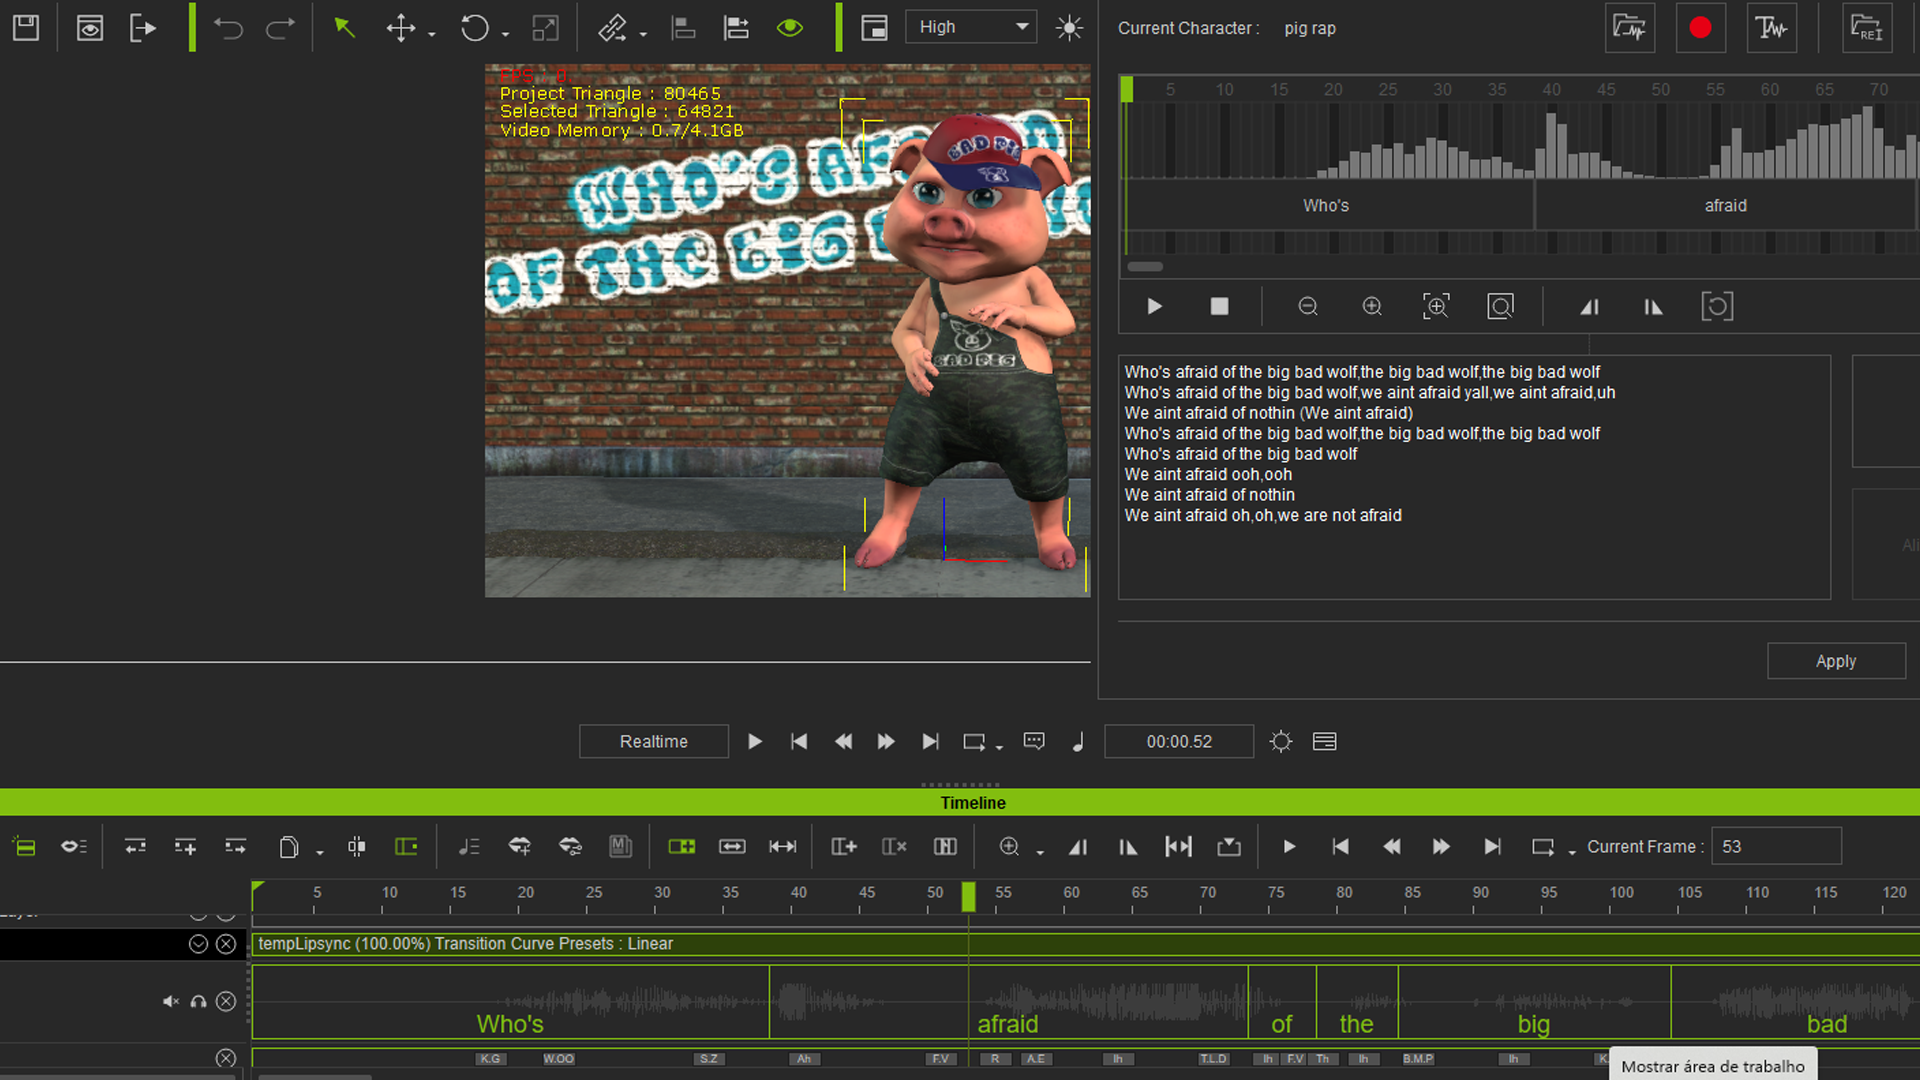This screenshot has height=1080, width=1920.
Task: Click the fit-to-window arrows icon in timeline
Action: [783, 847]
